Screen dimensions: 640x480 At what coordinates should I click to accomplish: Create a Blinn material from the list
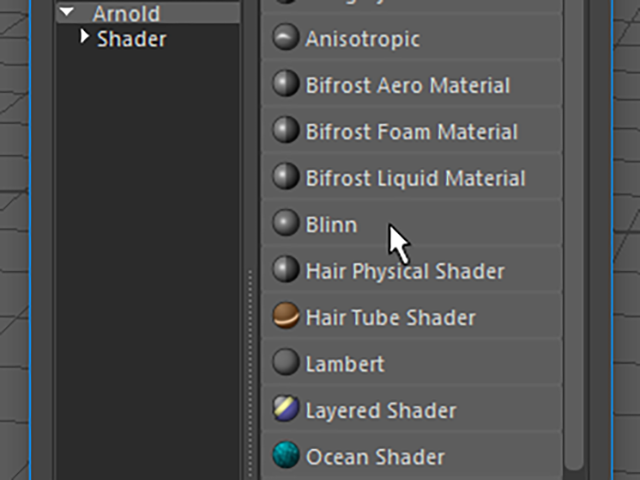click(x=411, y=223)
